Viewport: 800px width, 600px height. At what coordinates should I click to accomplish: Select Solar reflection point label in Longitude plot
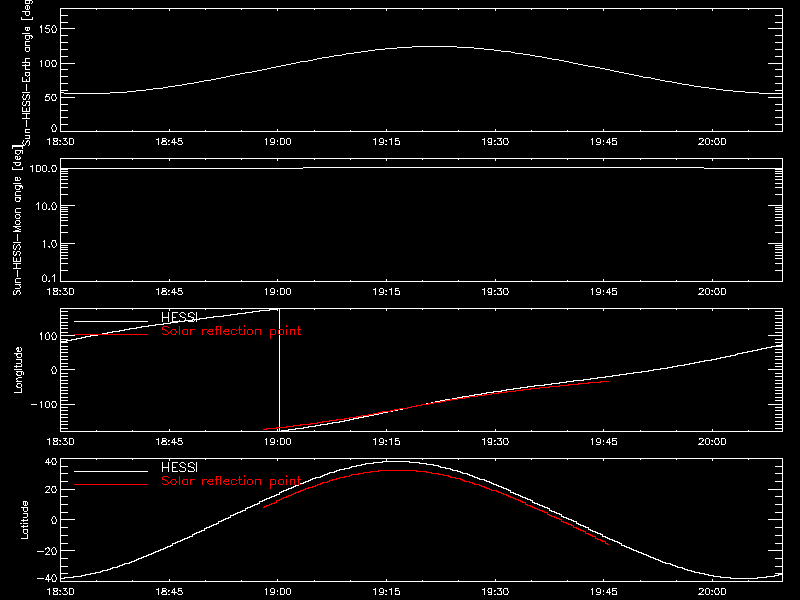[231, 331]
